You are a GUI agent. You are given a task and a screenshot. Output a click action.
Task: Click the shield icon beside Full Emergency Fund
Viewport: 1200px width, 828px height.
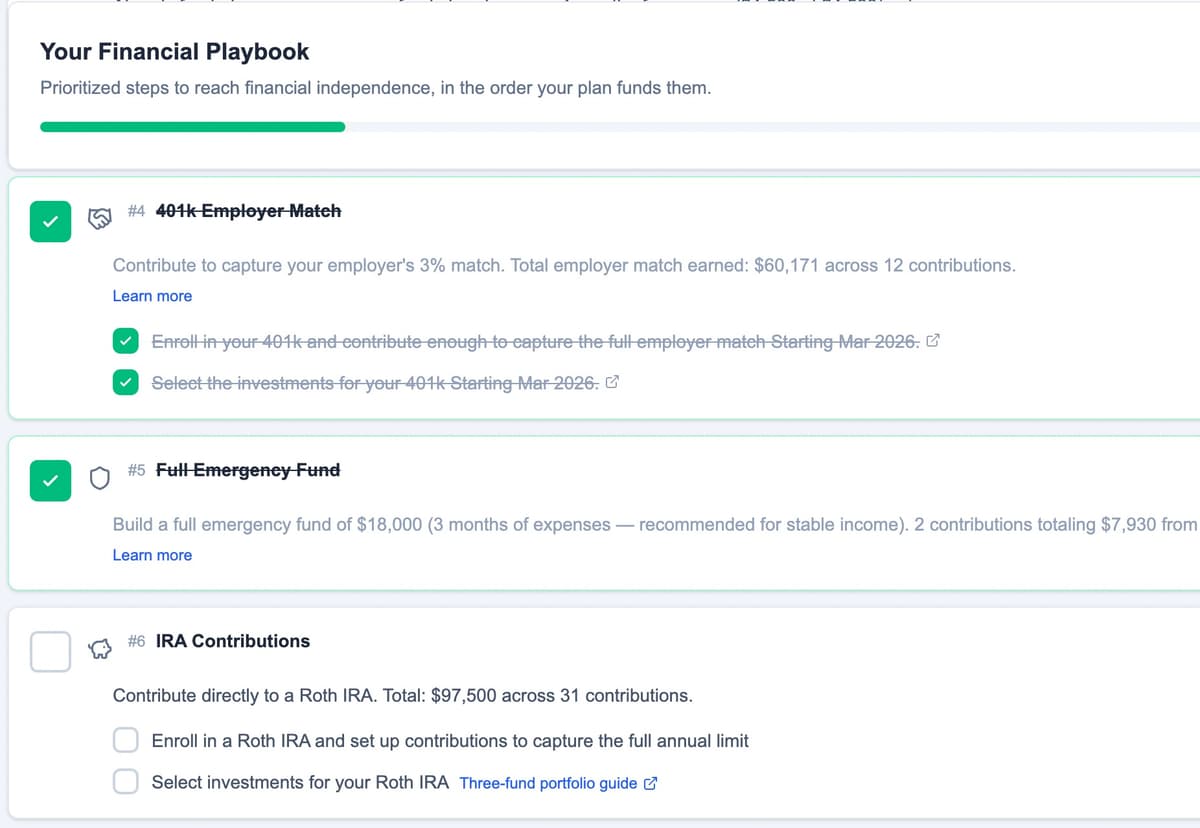(x=99, y=478)
